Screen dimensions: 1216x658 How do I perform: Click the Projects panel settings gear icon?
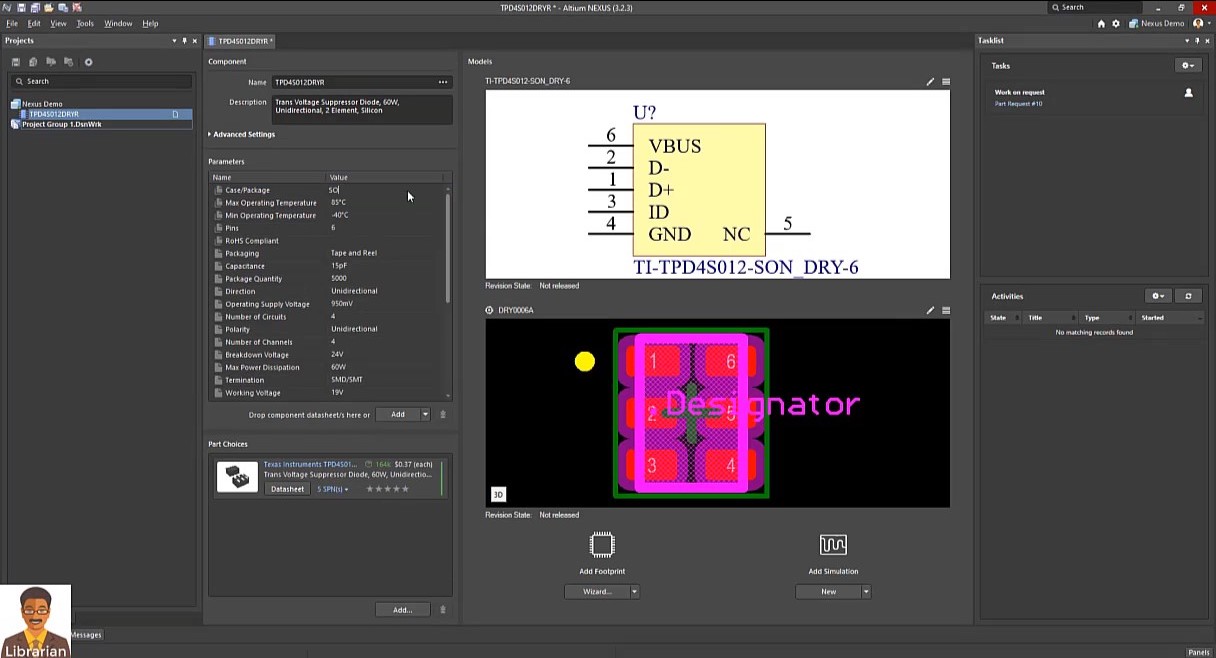[x=88, y=62]
